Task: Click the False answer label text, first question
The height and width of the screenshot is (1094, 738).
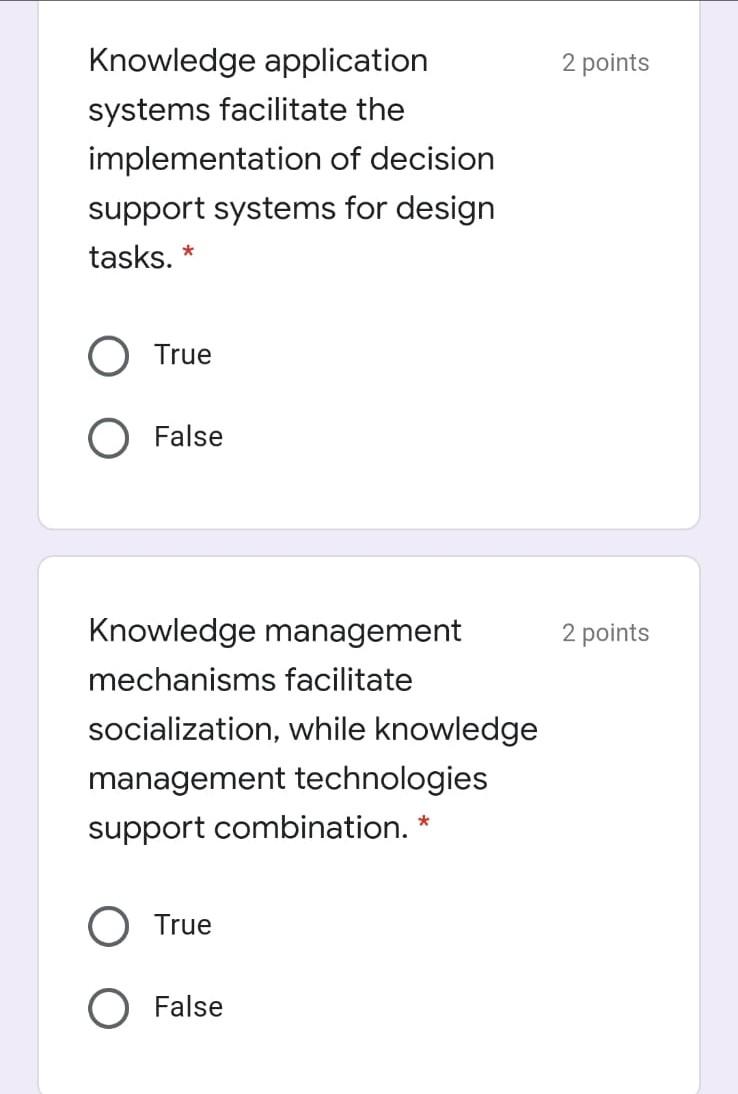Action: tap(188, 437)
